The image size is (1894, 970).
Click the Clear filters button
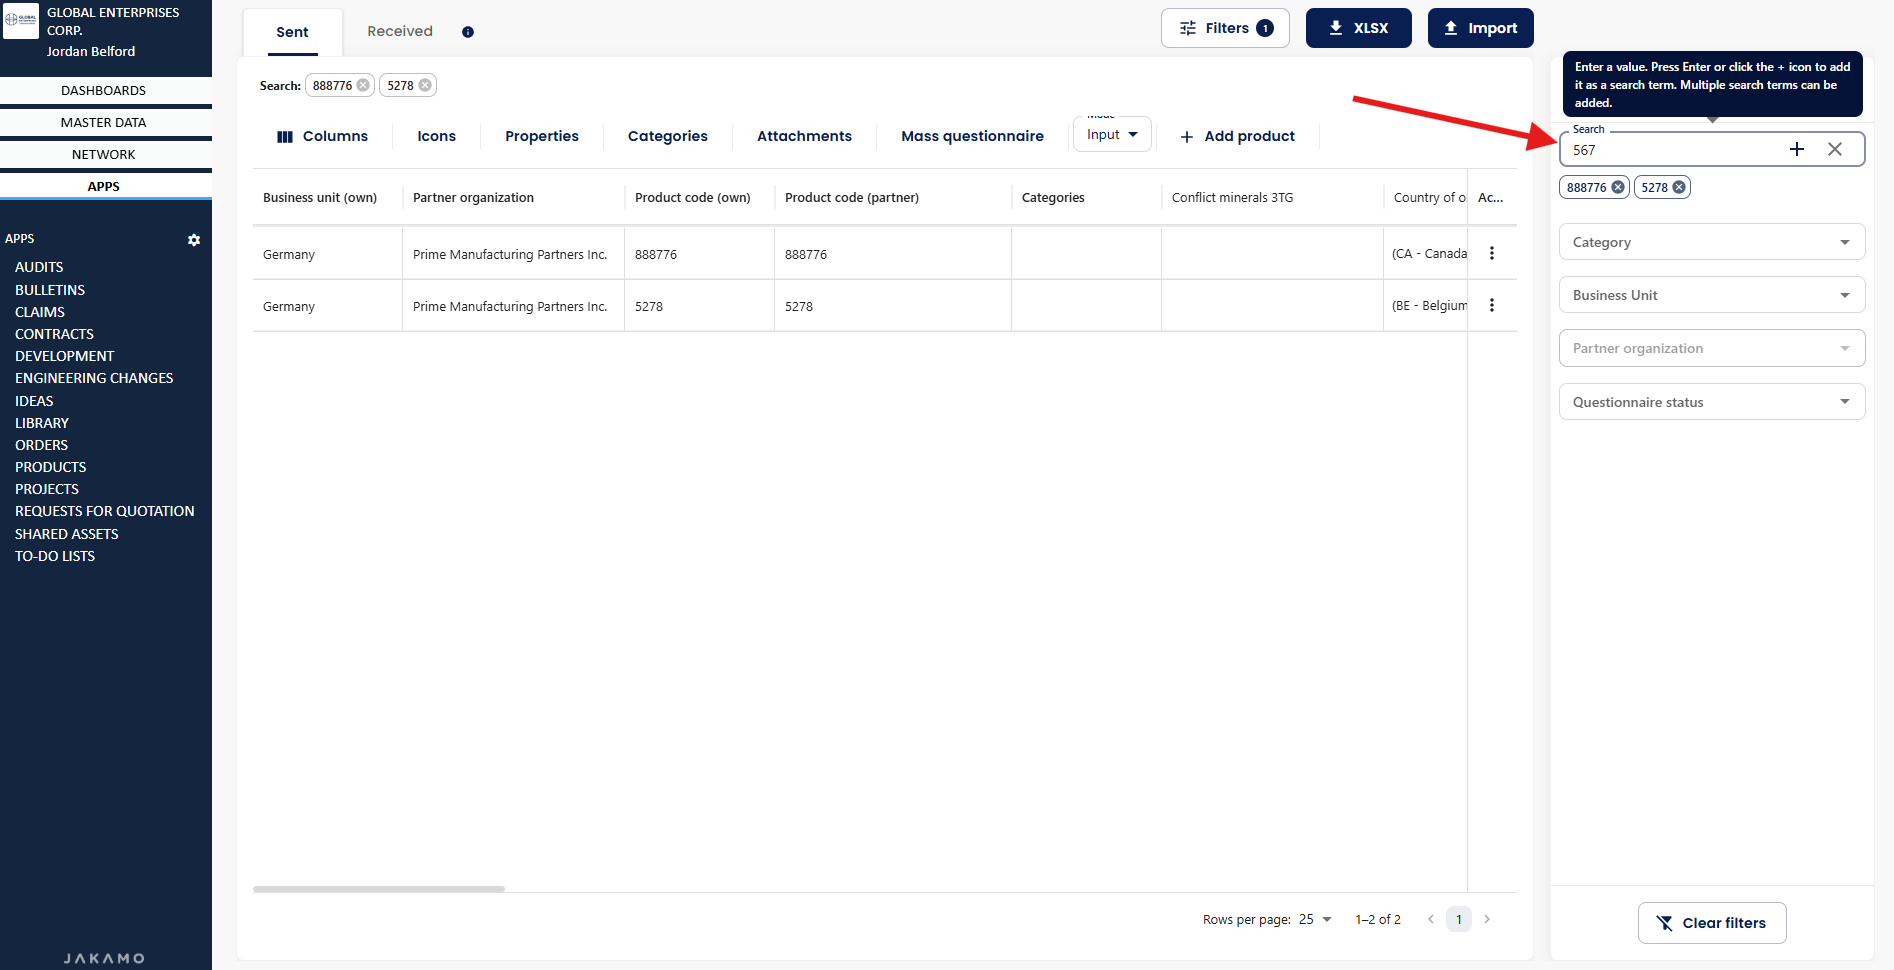tap(1711, 923)
